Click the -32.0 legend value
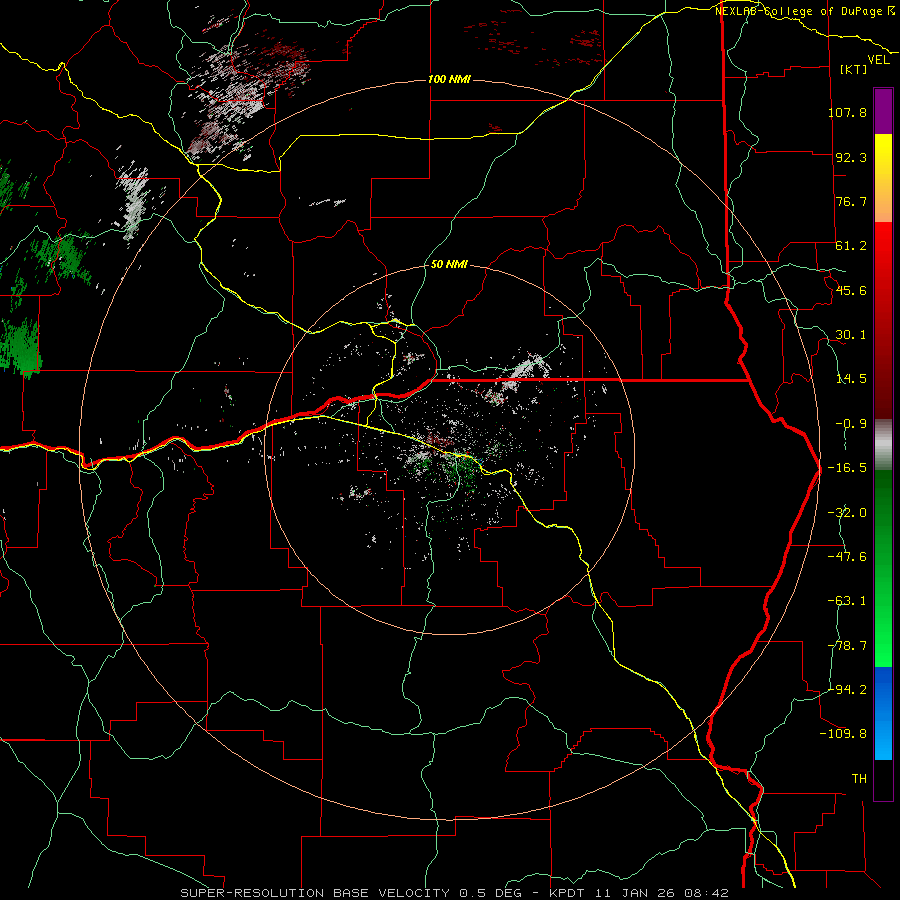The height and width of the screenshot is (900, 900). [847, 513]
